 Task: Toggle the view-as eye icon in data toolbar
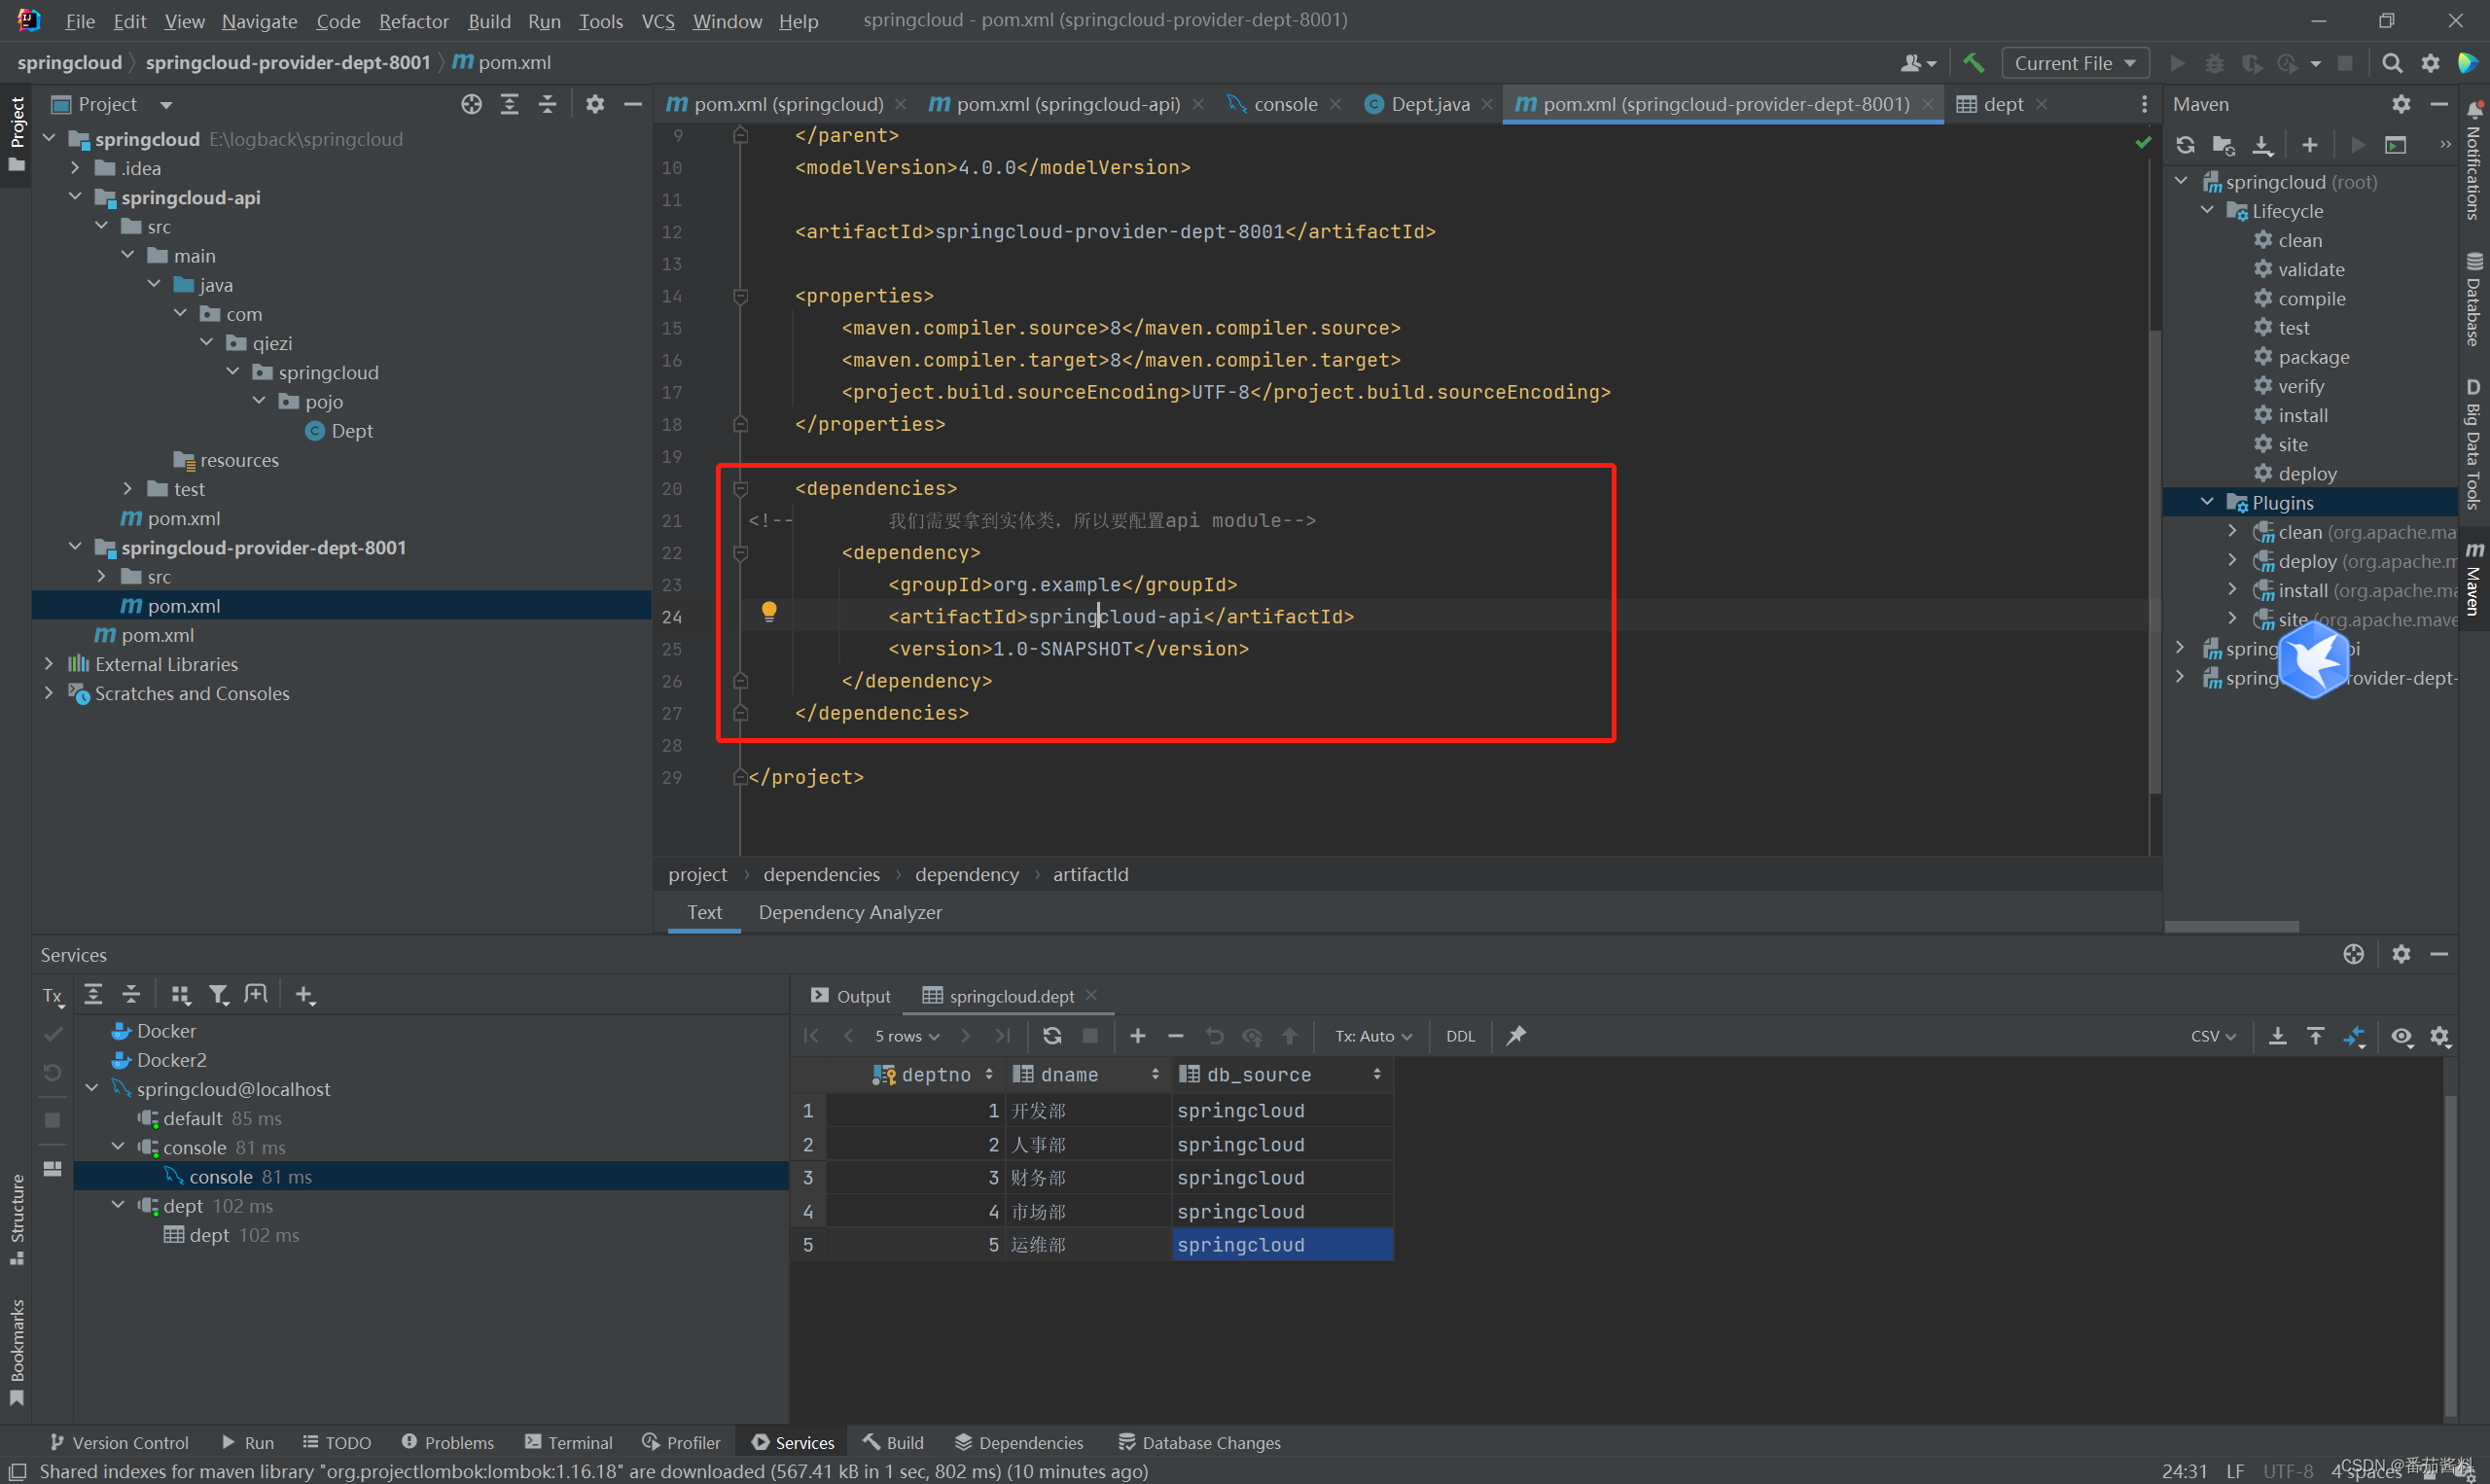(x=2401, y=1036)
